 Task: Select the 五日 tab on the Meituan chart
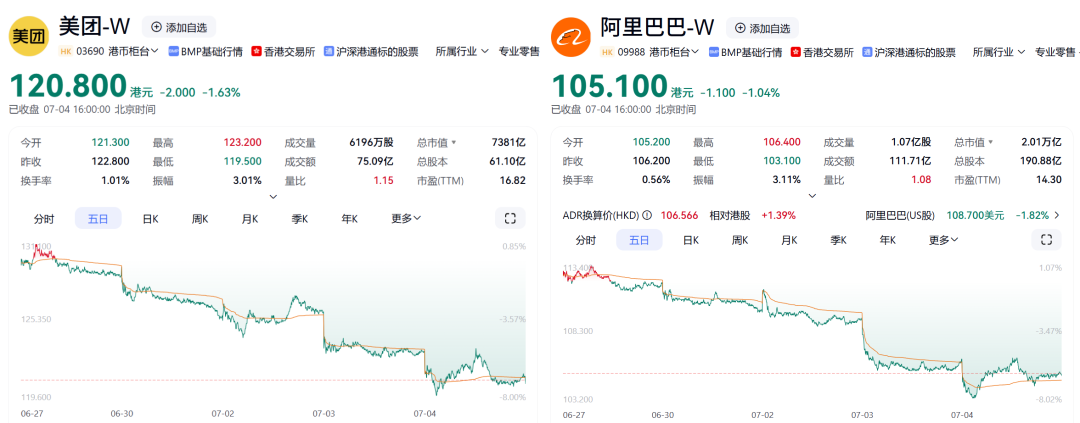coord(98,218)
